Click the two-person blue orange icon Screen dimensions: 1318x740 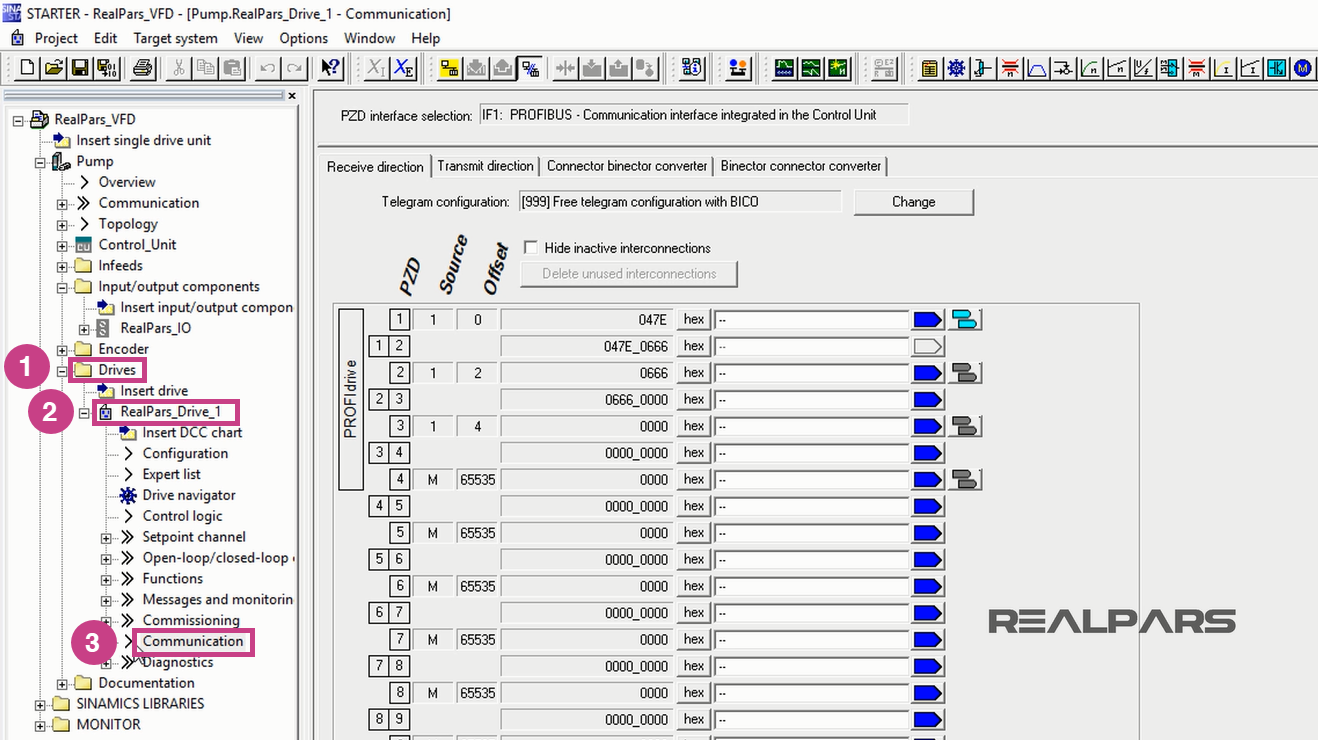(739, 68)
